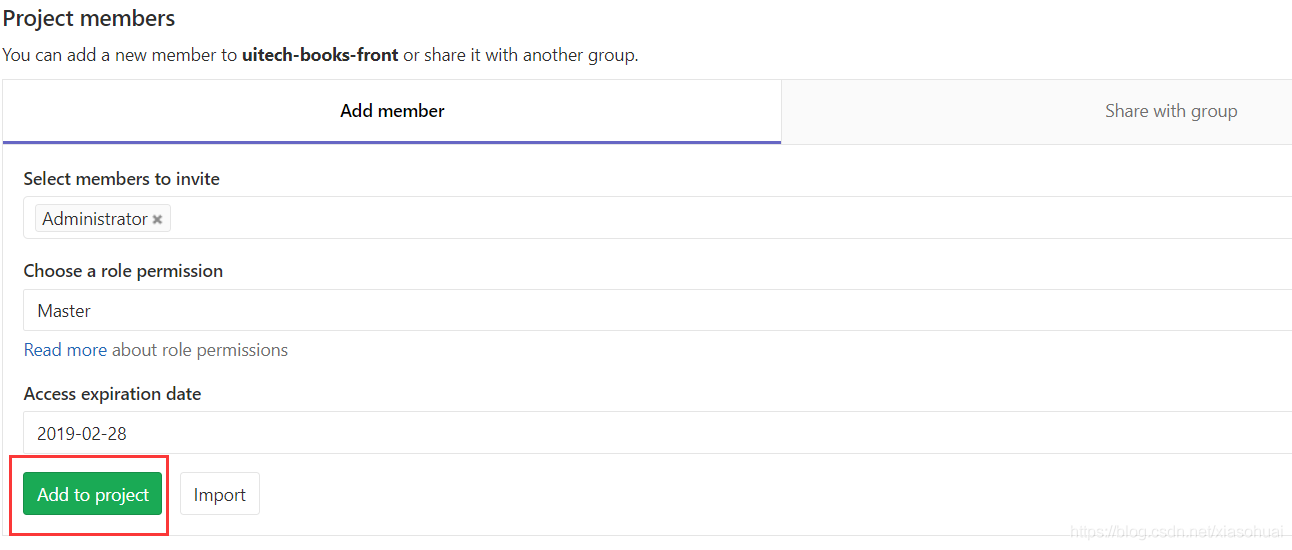Switch to the Add member tab
Screen dimensions: 1292x550
pyautogui.click(x=392, y=111)
